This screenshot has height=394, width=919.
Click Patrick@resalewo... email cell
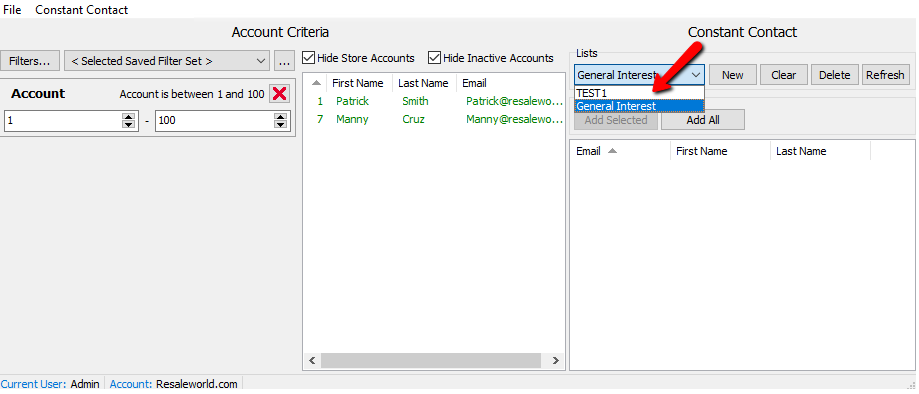515,101
